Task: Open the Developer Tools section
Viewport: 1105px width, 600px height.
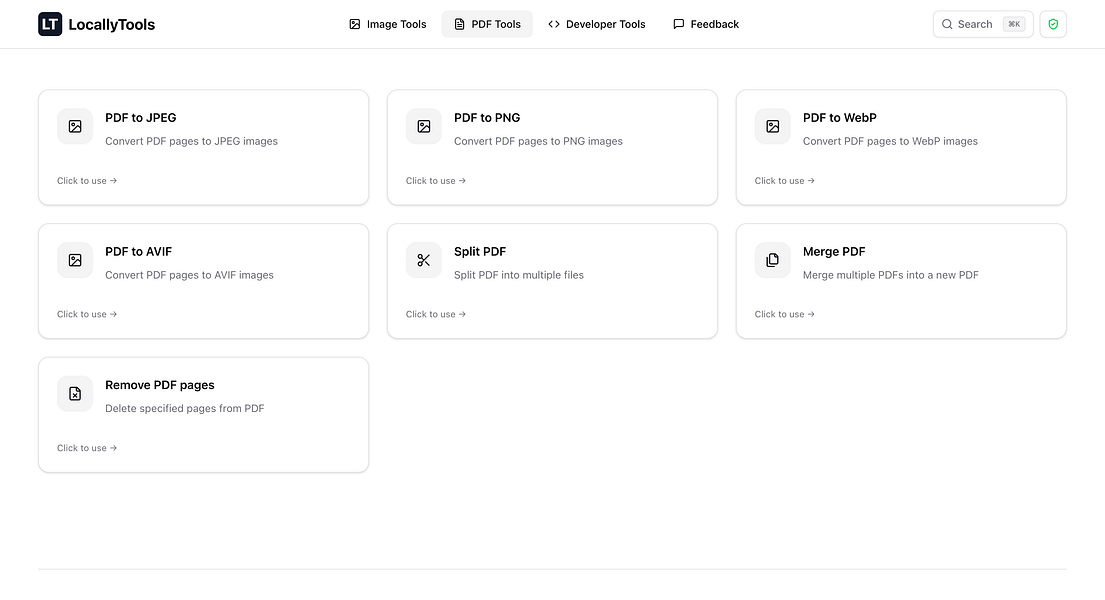Action: pos(597,23)
